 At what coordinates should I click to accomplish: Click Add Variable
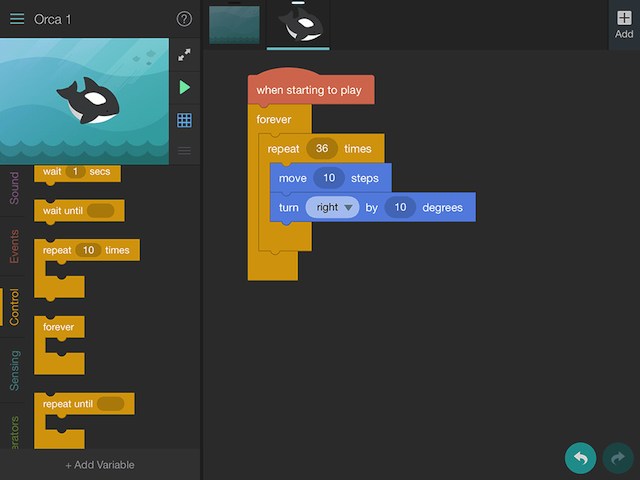(x=100, y=465)
